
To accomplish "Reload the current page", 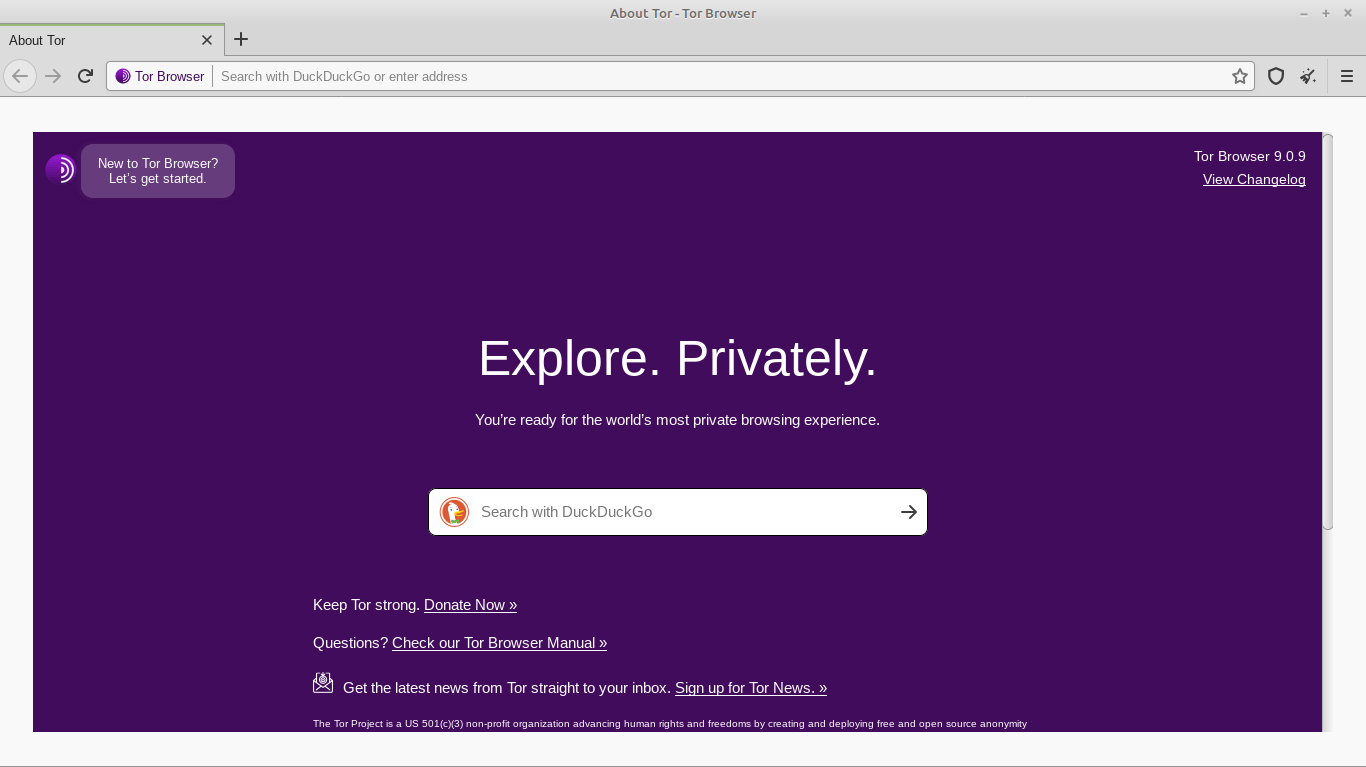I will click(x=85, y=76).
